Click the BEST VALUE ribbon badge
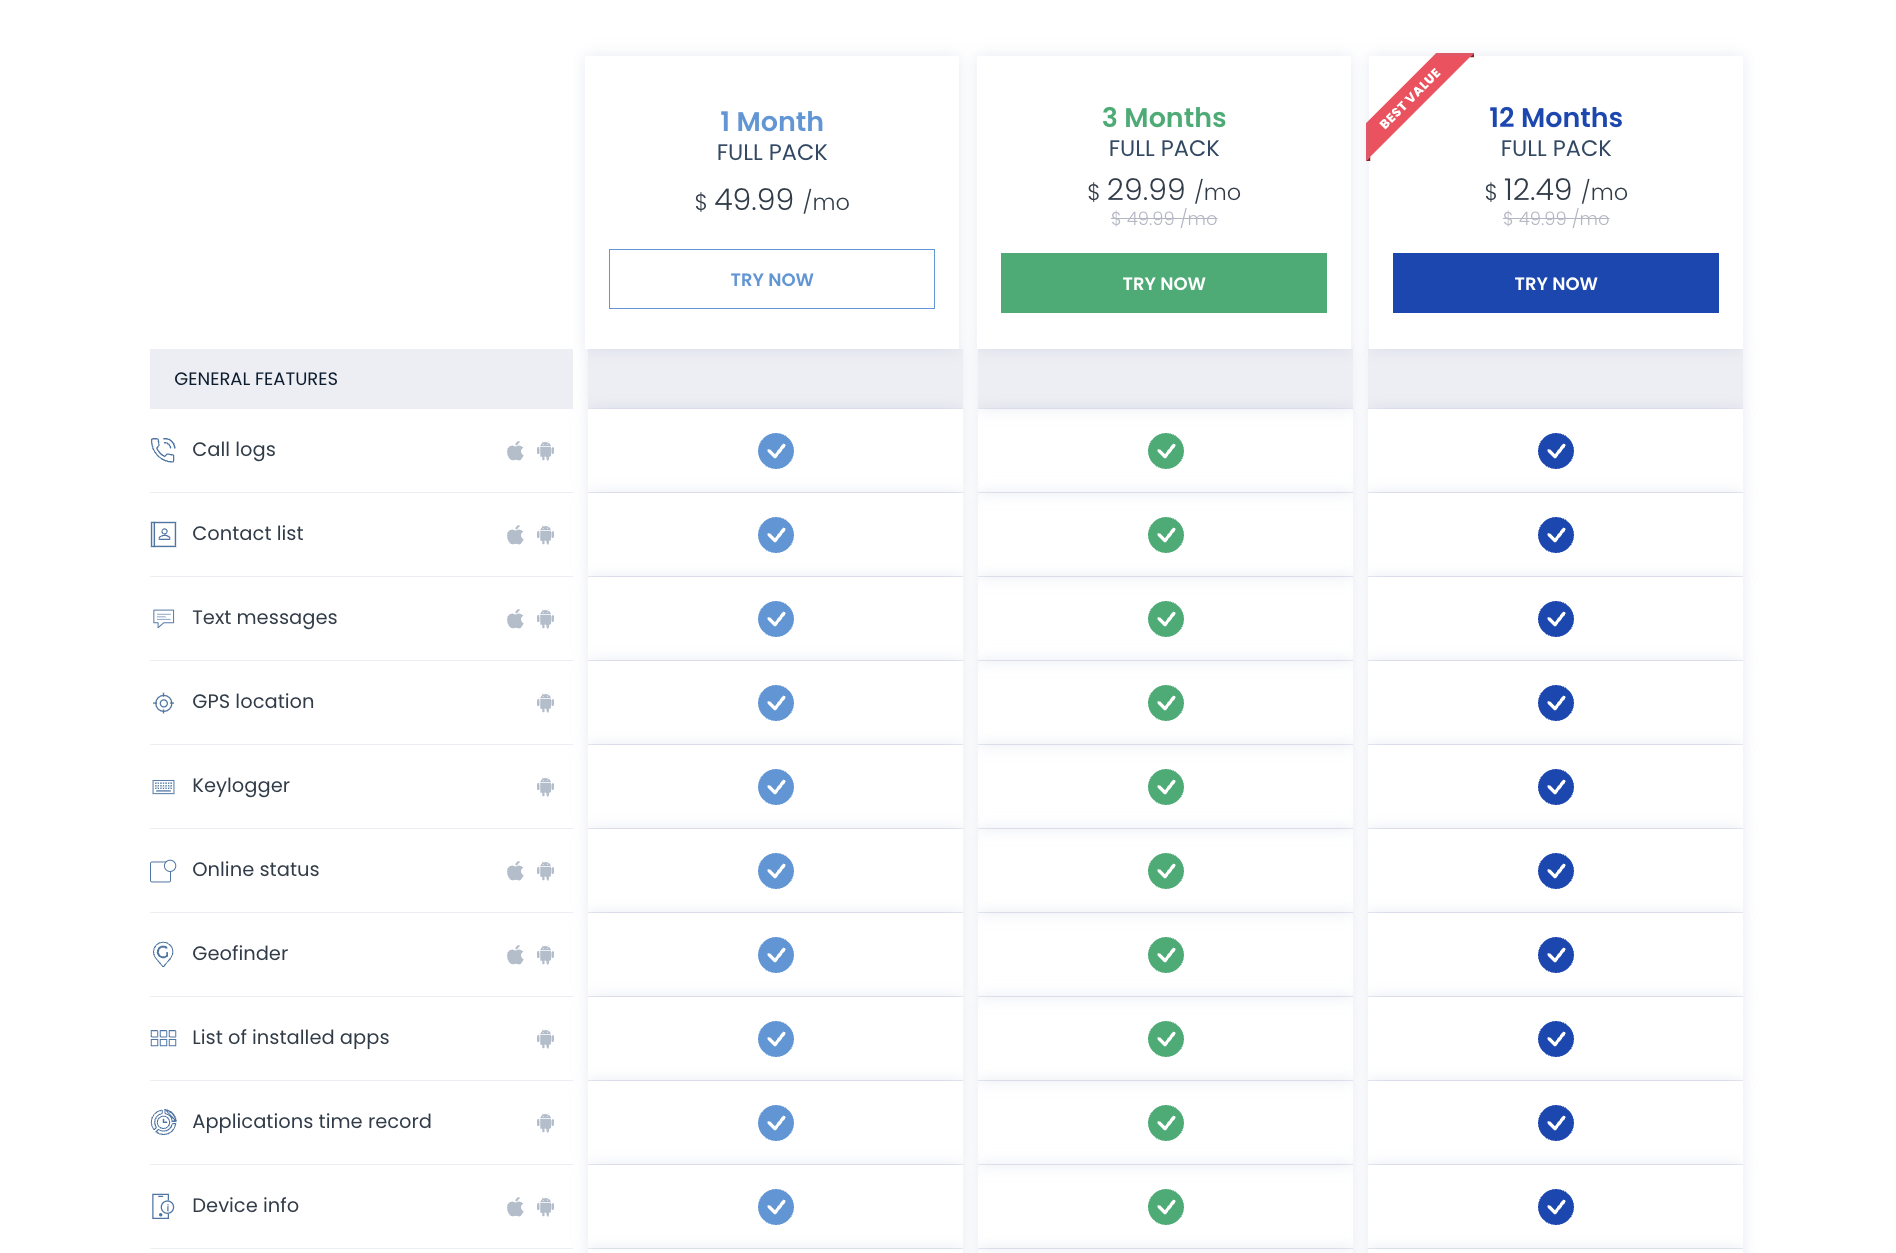The image size is (1896, 1253). 1411,98
